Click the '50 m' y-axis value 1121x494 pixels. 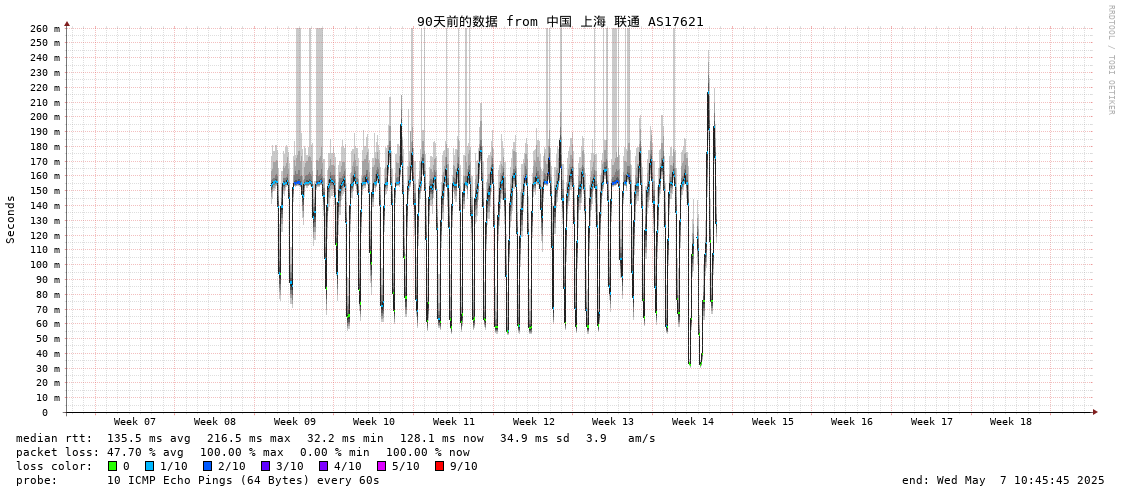click(49, 339)
